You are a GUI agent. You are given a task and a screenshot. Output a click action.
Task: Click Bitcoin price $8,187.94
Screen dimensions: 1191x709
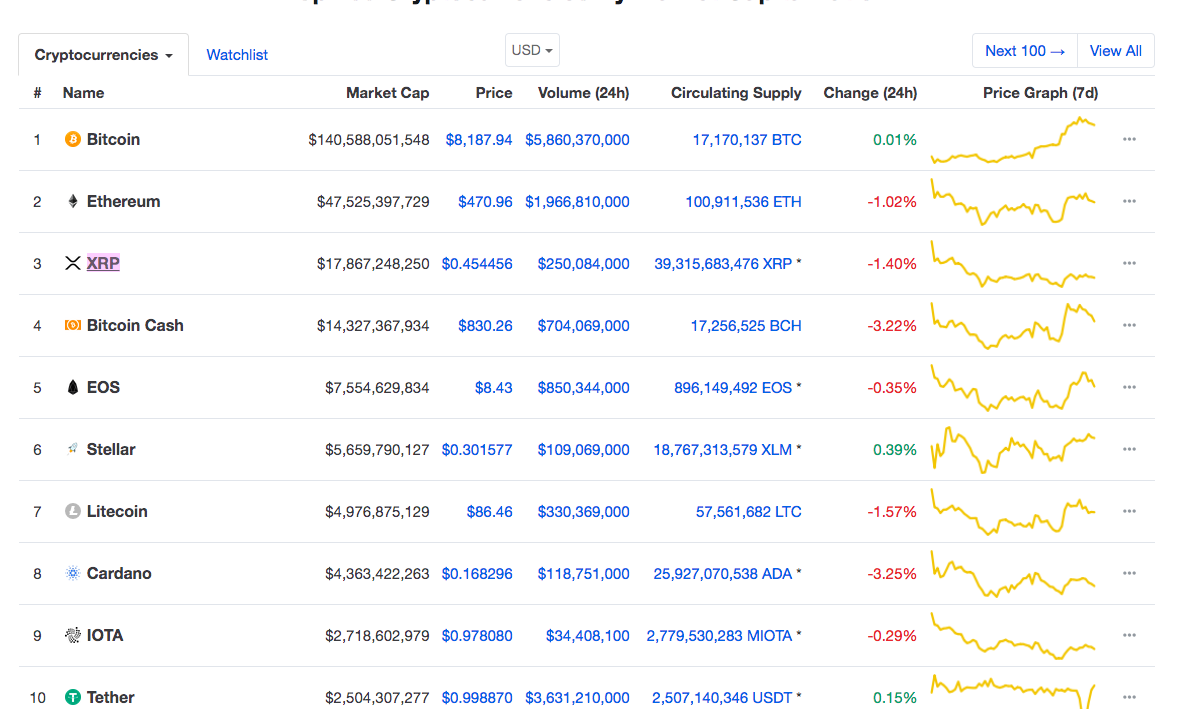click(x=479, y=140)
